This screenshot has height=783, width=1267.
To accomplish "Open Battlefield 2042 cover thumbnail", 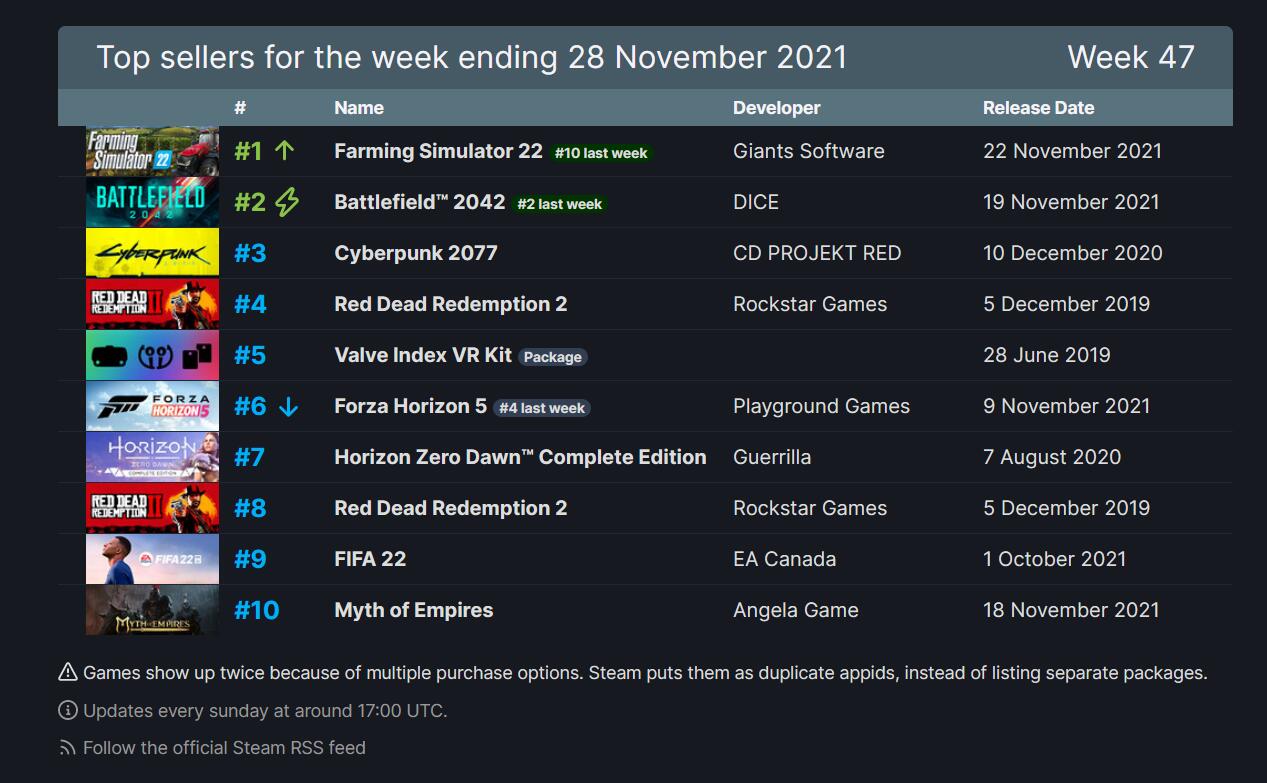I will point(152,202).
